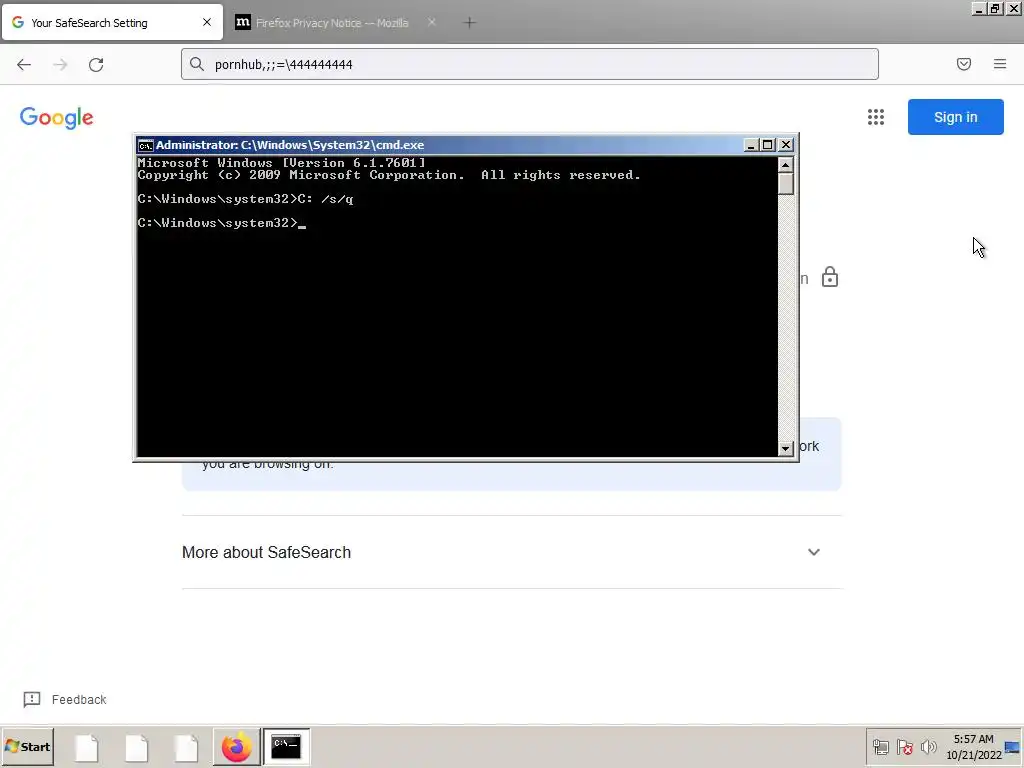This screenshot has height=768, width=1024.
Task: Click the cmd vertical scrollbar thumb
Action: [x=786, y=184]
